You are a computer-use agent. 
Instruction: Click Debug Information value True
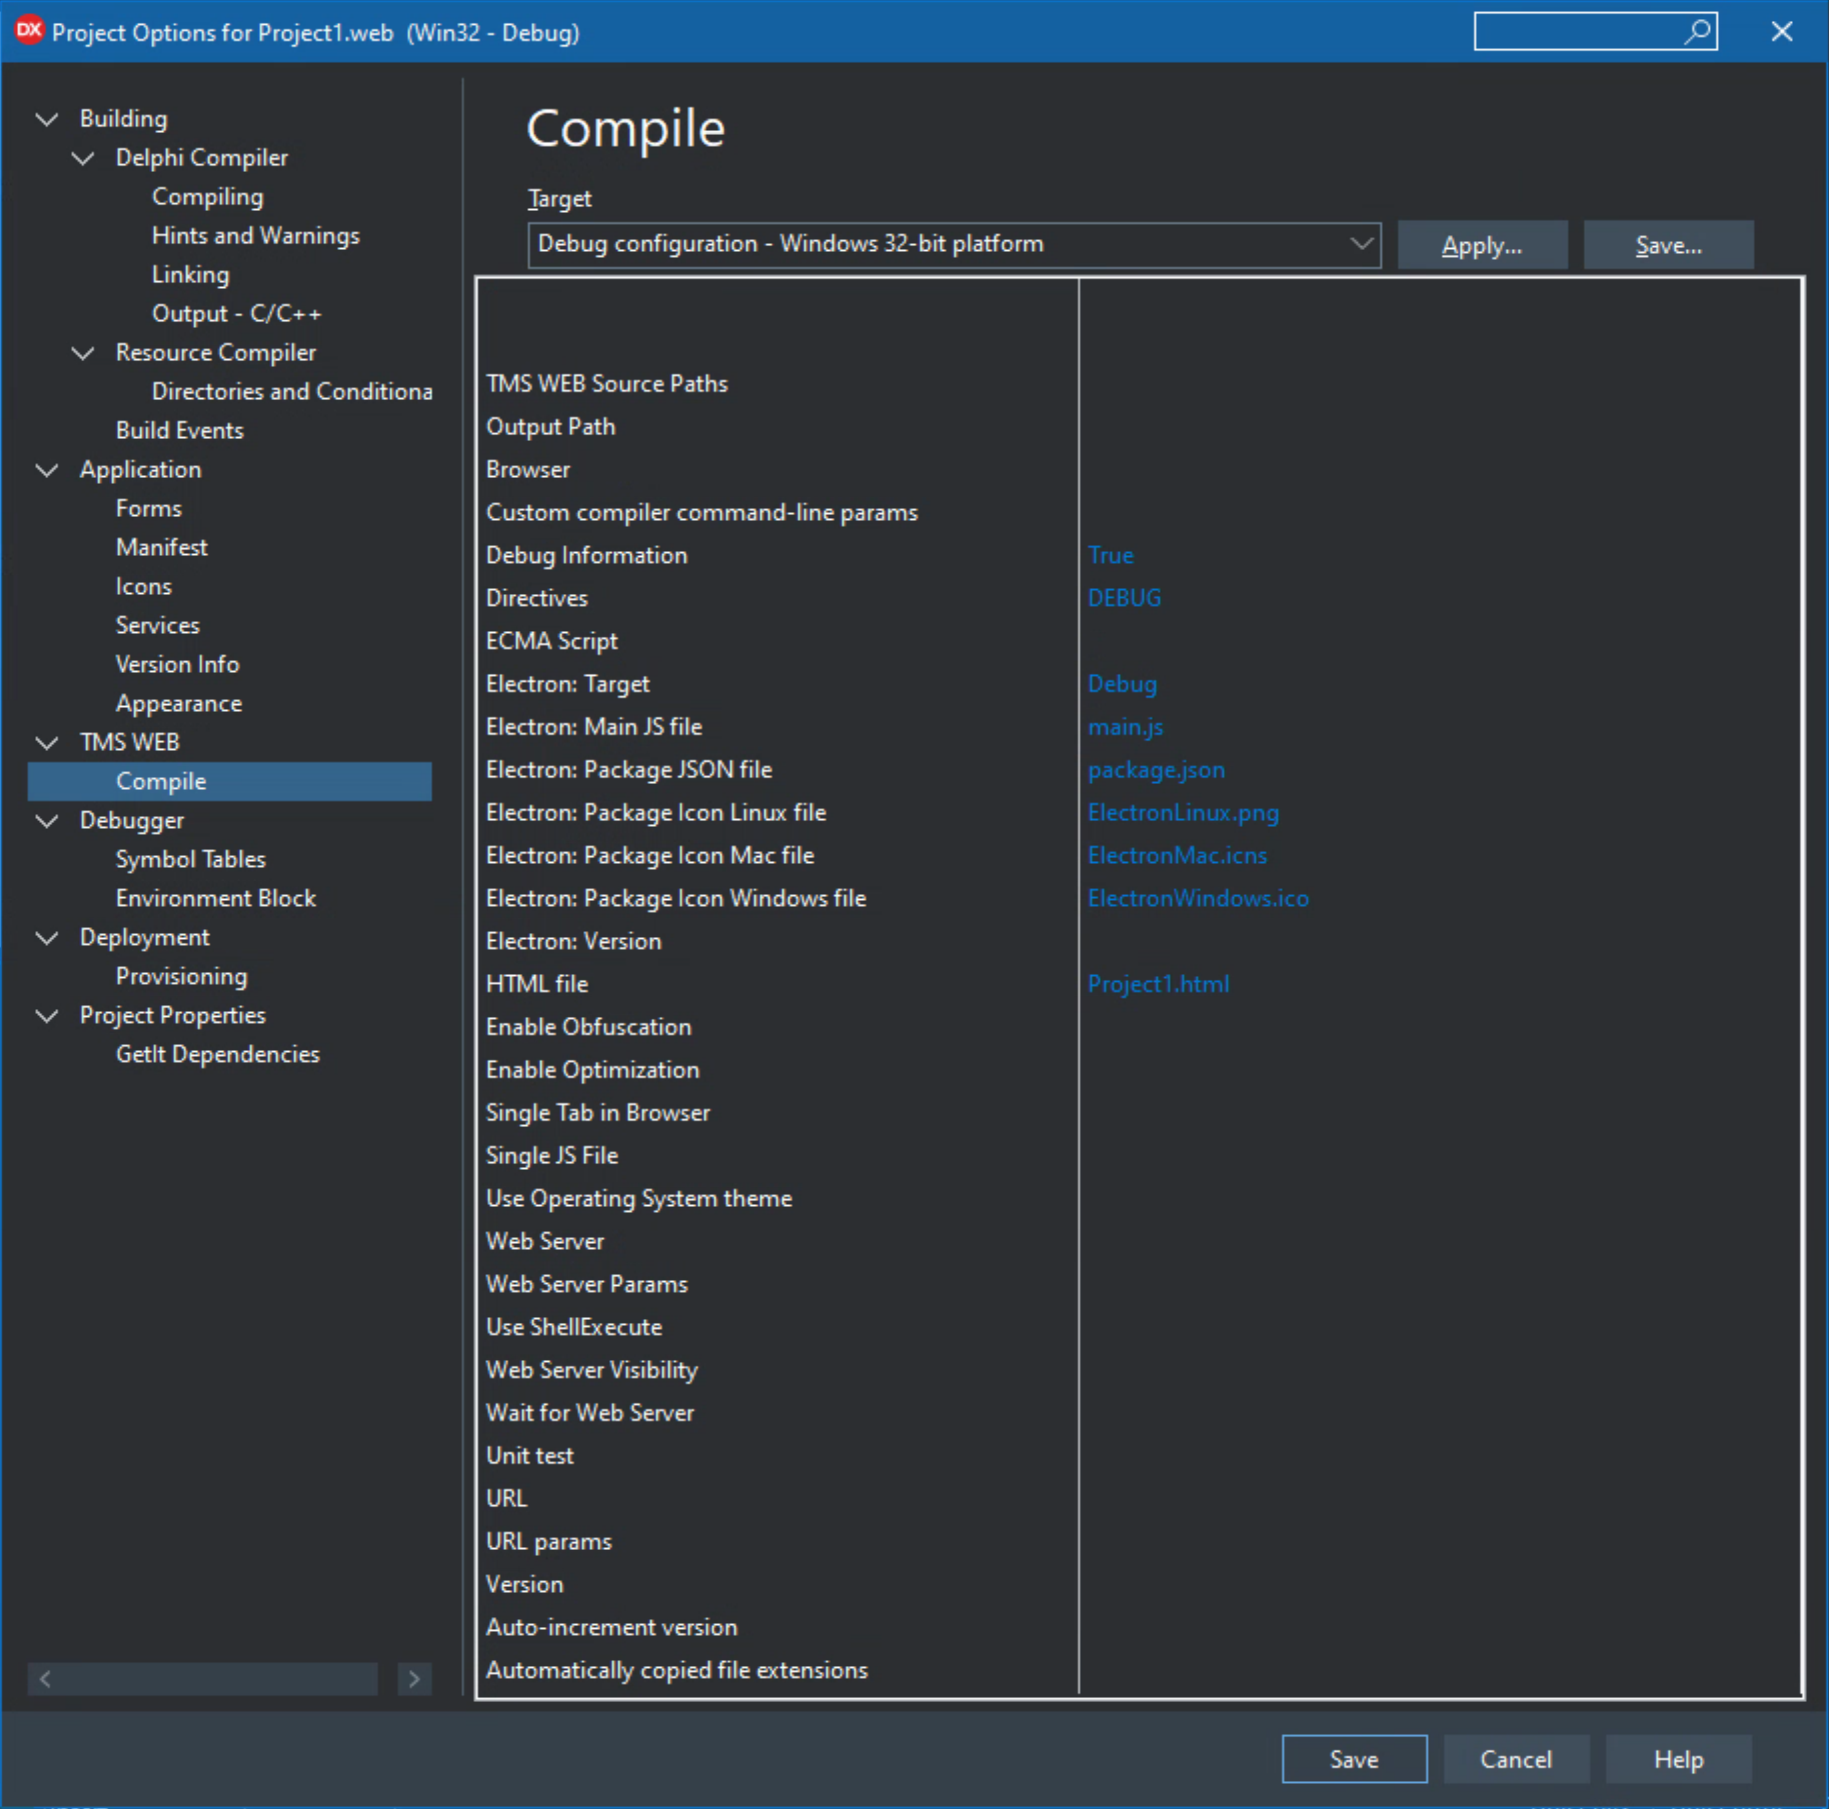pos(1110,556)
